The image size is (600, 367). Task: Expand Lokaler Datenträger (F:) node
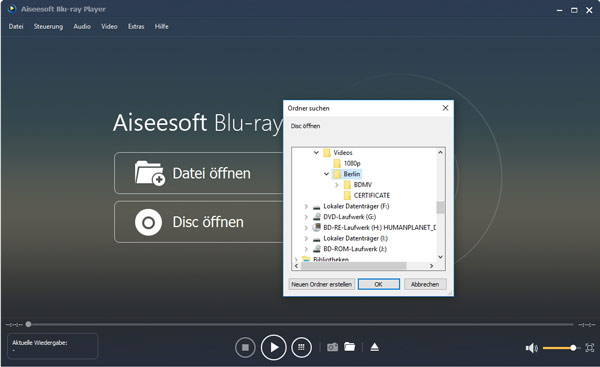pos(306,206)
